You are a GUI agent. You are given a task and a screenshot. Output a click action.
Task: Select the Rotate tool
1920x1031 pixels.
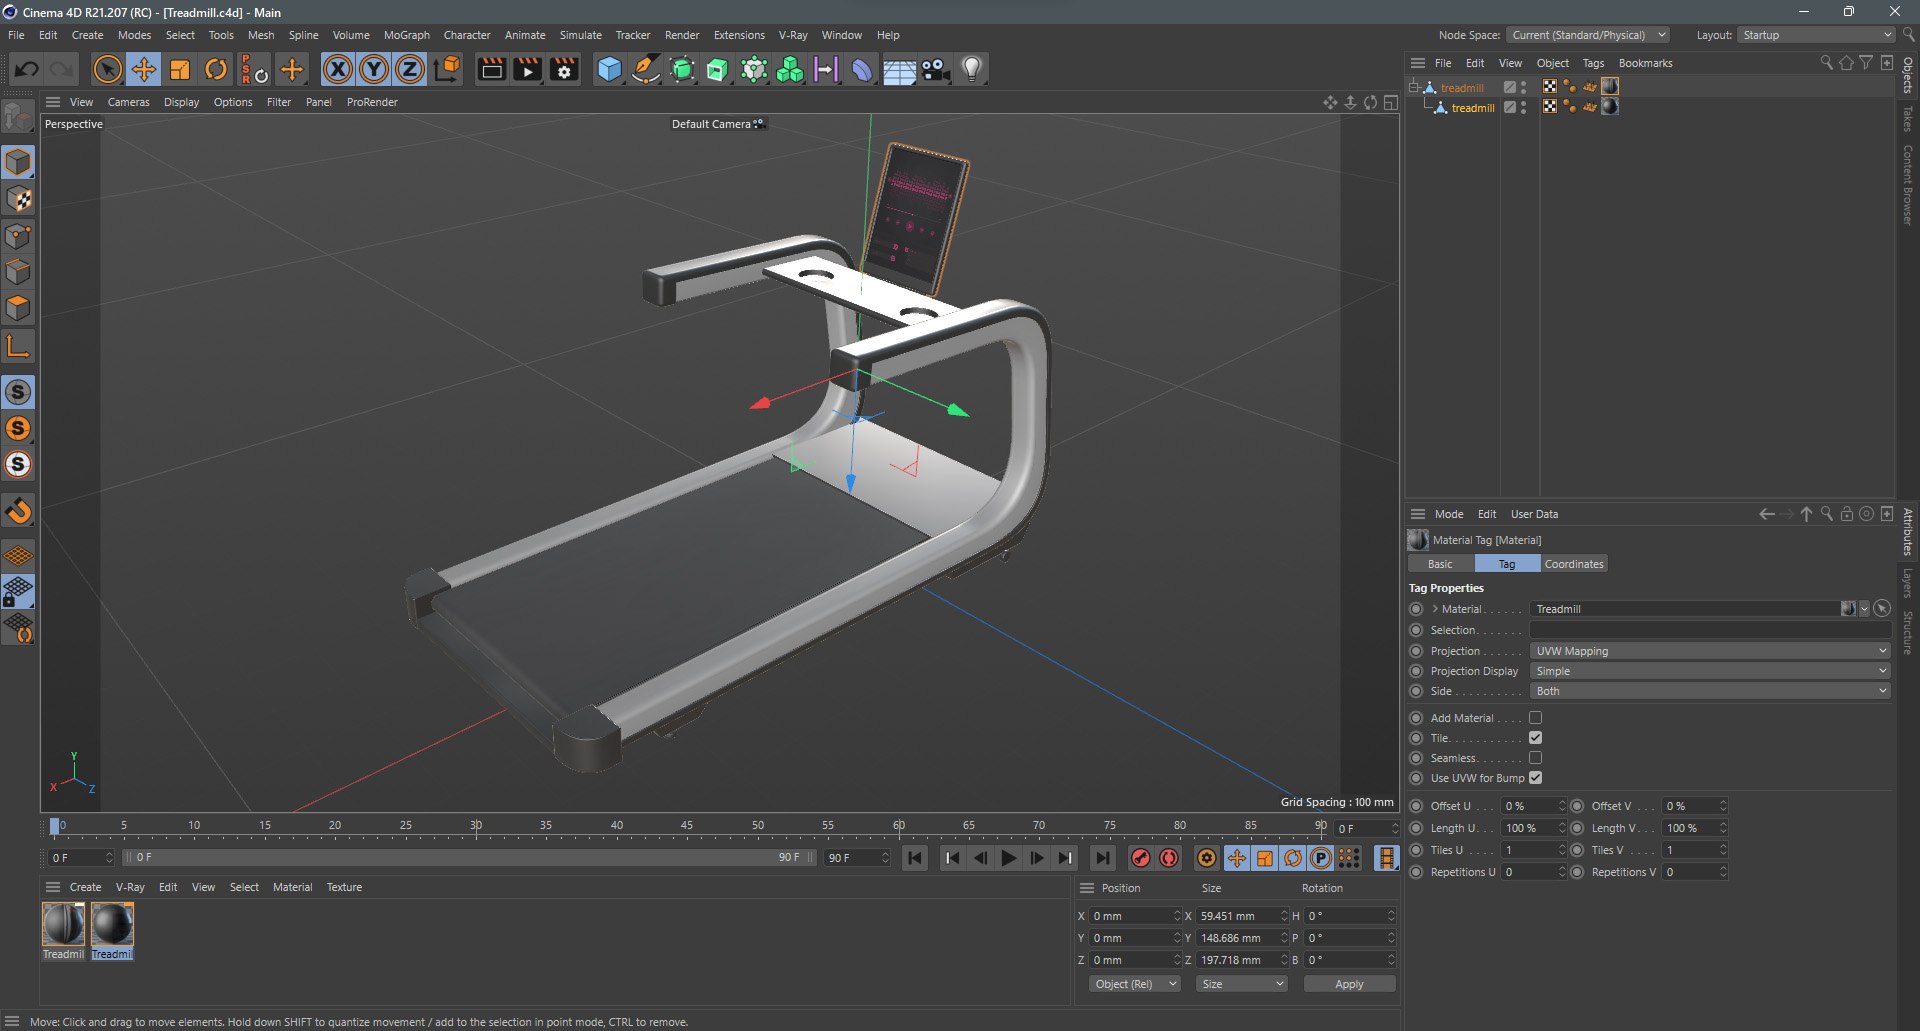pyautogui.click(x=216, y=69)
